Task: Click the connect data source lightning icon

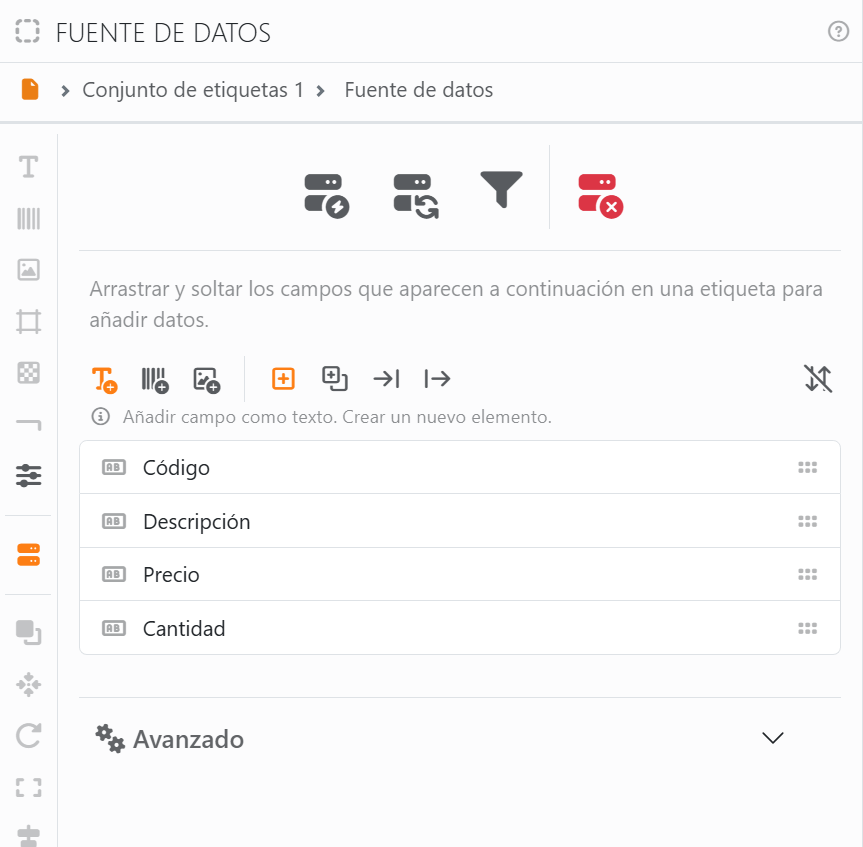Action: [x=326, y=196]
